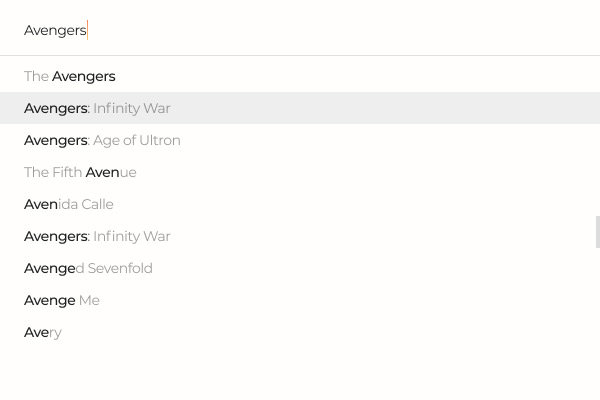Click the 'Calle' text in the suggestions
This screenshot has height=400, width=600.
(x=97, y=204)
